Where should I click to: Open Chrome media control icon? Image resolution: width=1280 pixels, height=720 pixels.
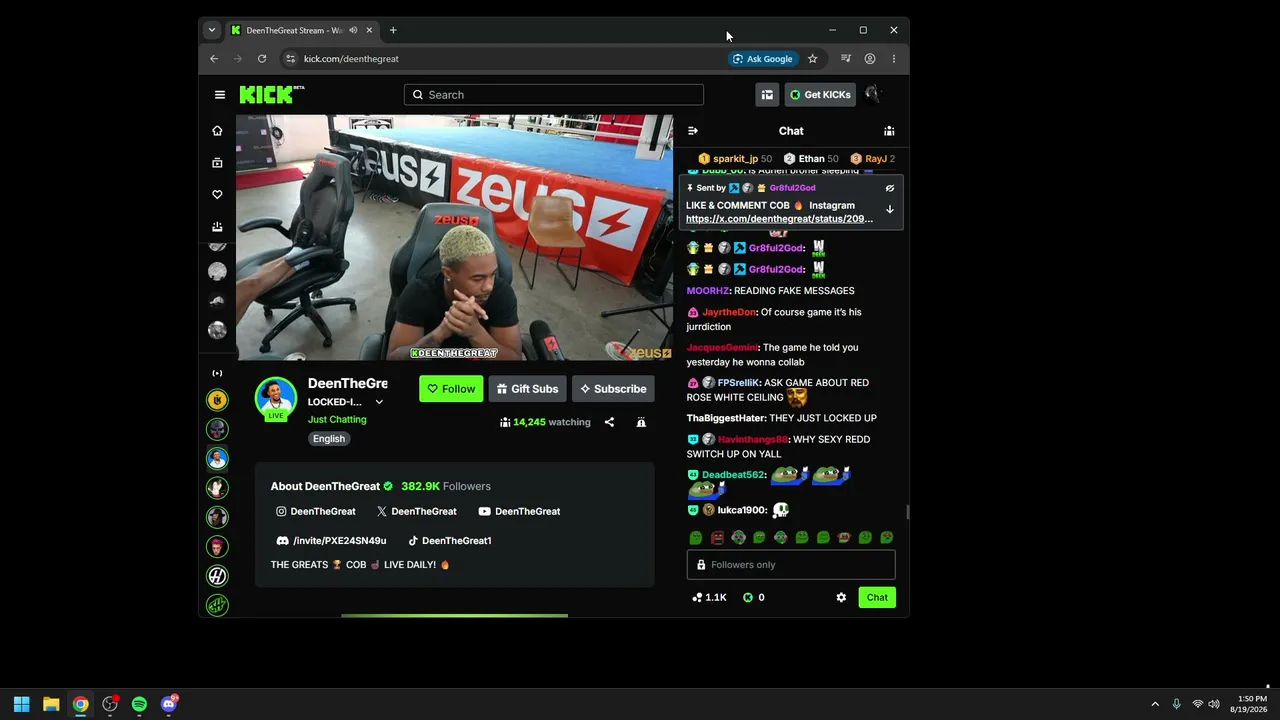846,59
